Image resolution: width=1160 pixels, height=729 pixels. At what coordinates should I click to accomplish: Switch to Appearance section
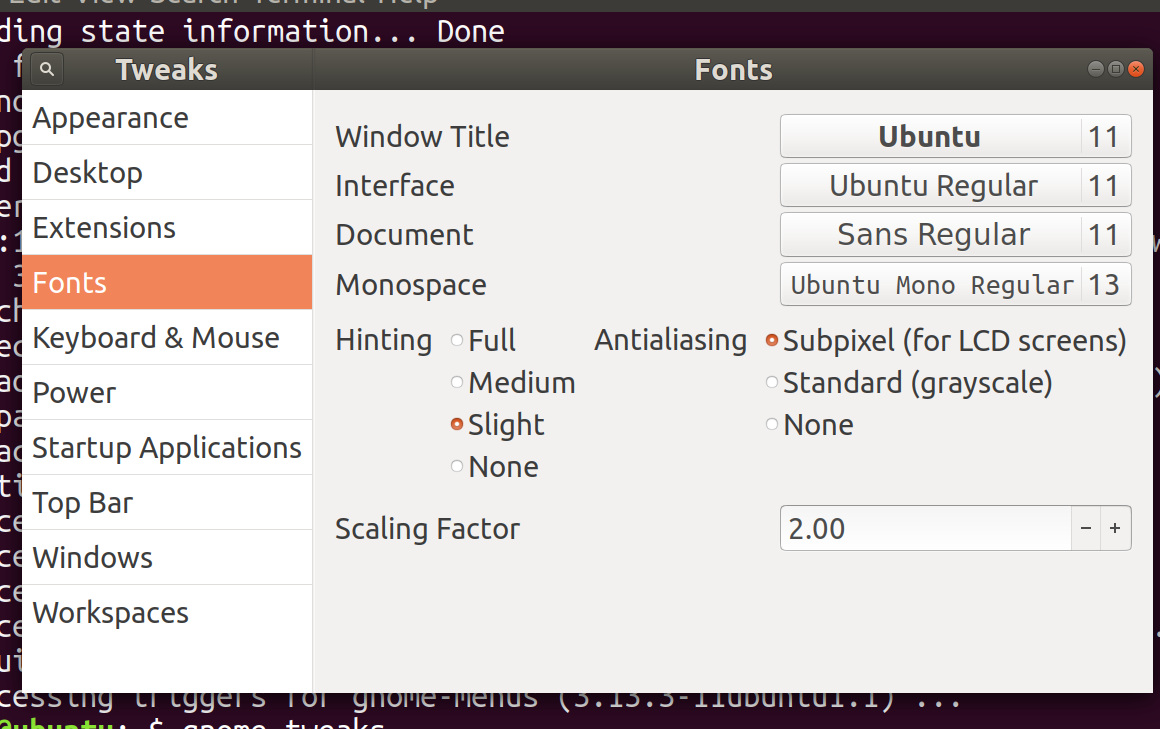pos(110,118)
